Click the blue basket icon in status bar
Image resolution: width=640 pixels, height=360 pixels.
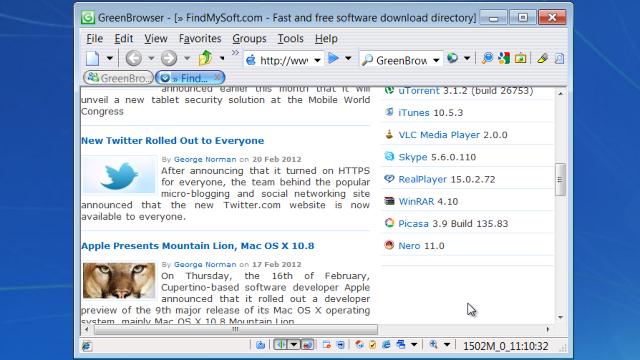[260, 345]
